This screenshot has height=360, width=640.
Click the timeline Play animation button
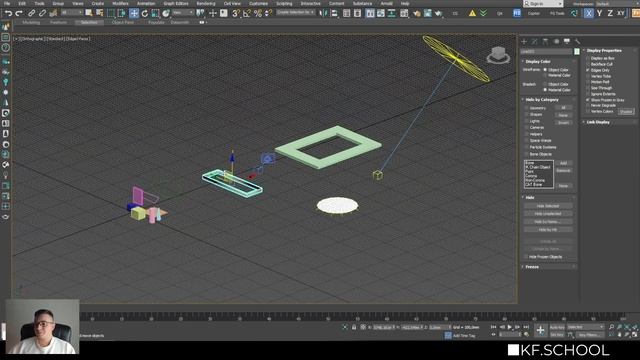pyautogui.click(x=509, y=327)
